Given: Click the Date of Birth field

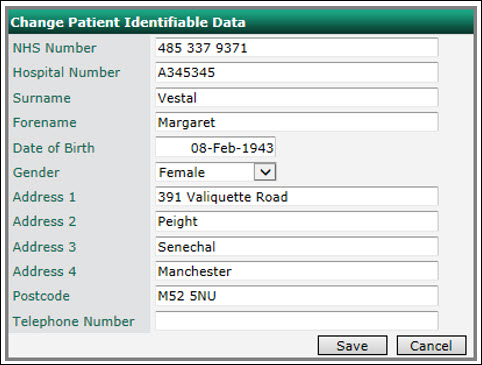Looking at the screenshot, I should pyautogui.click(x=215, y=147).
